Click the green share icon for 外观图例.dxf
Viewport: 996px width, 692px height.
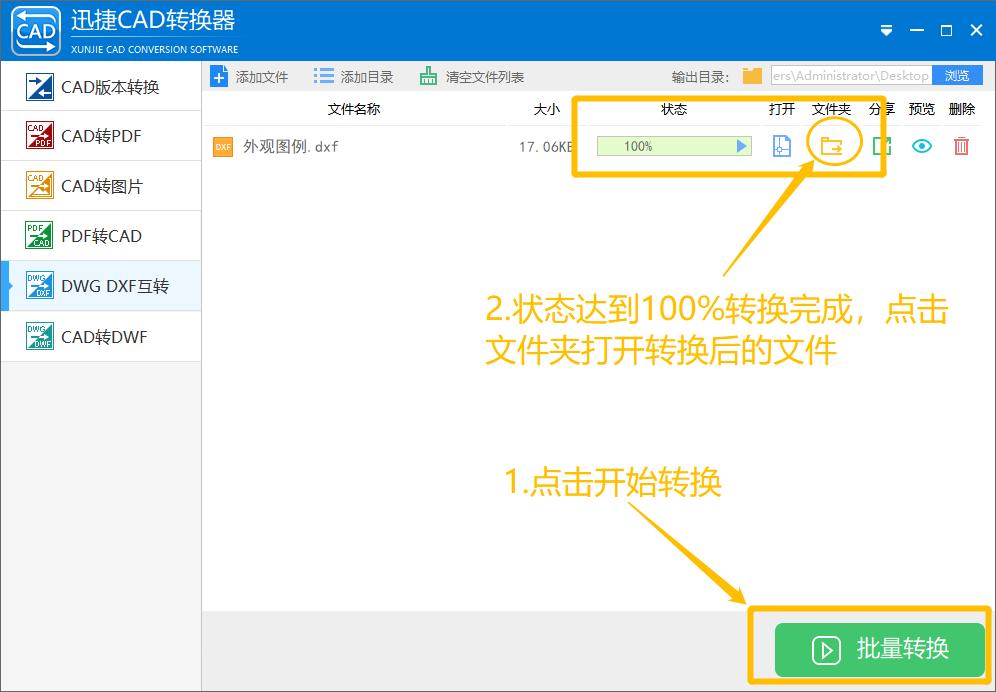coord(884,146)
